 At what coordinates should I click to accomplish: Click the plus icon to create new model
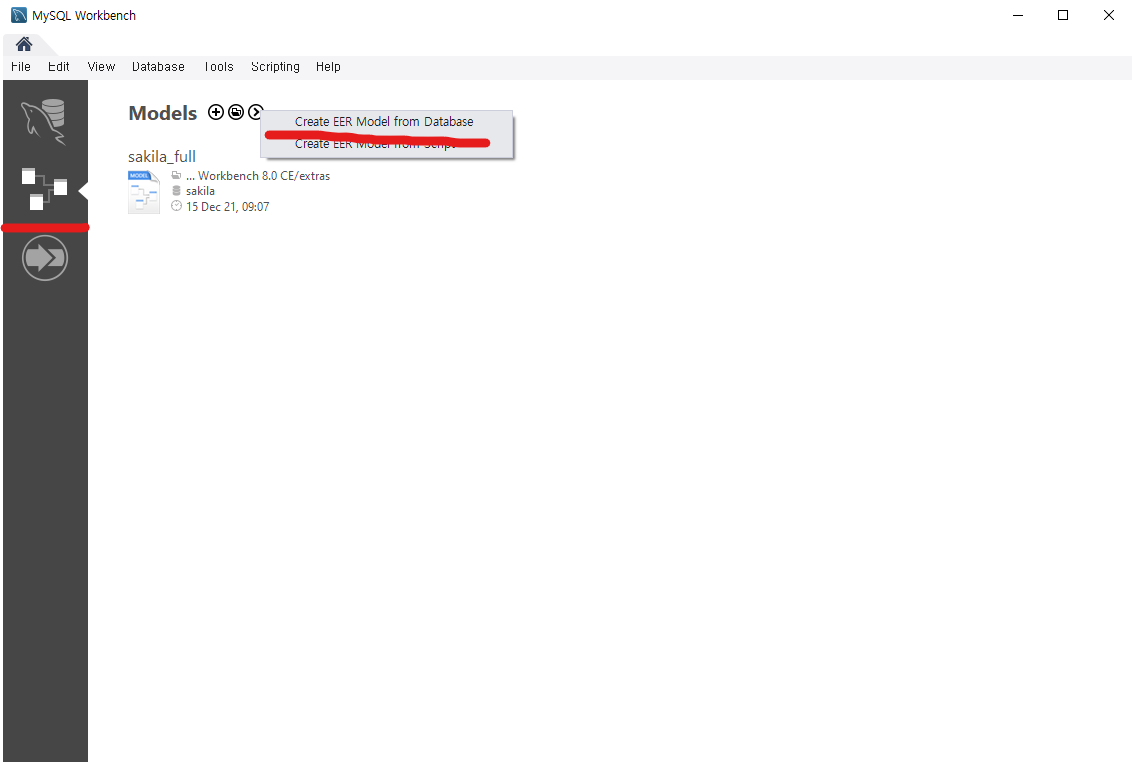tap(215, 112)
